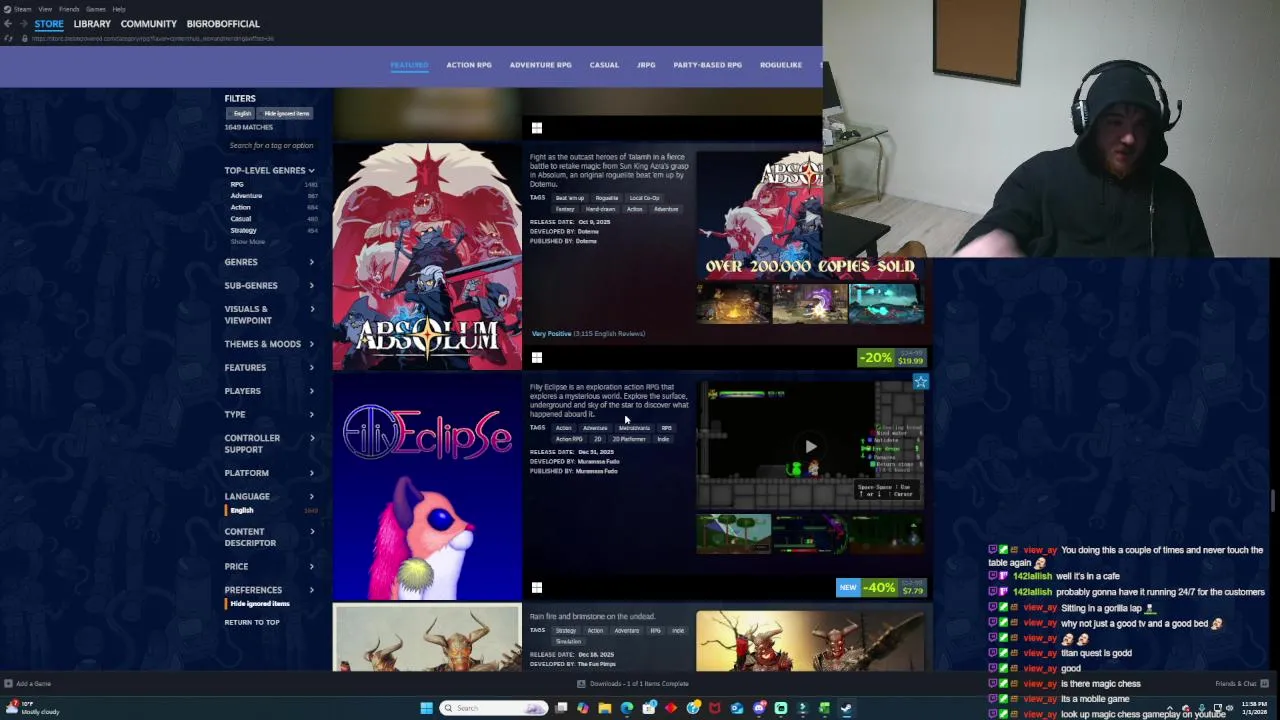1280x720 pixels.
Task: Go back with the browser back arrow
Action: [7, 24]
